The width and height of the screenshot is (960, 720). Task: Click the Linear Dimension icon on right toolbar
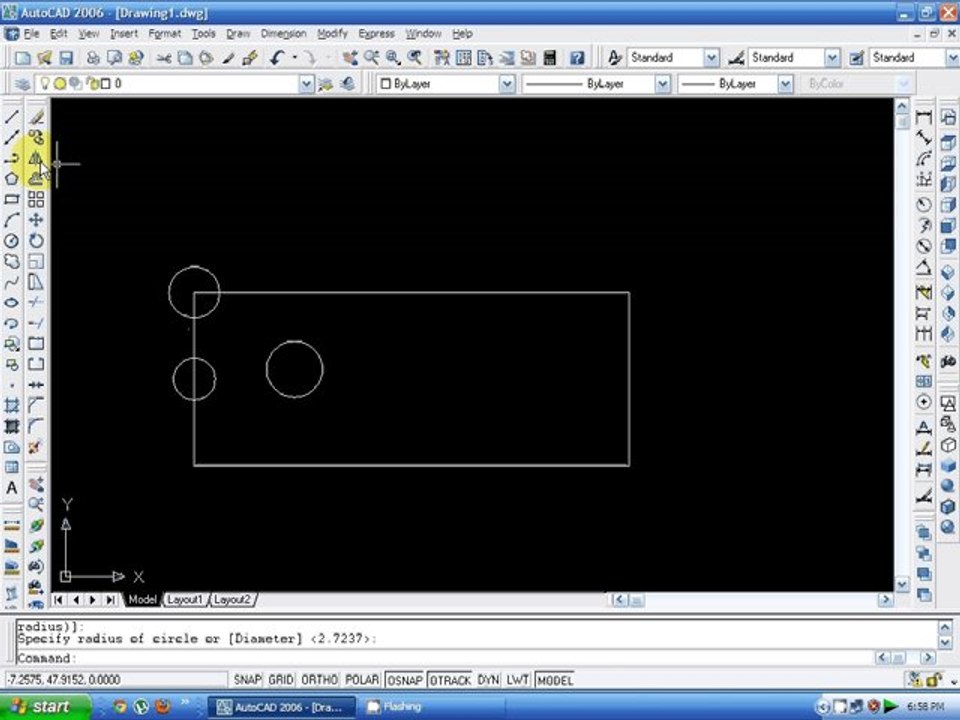[x=924, y=116]
